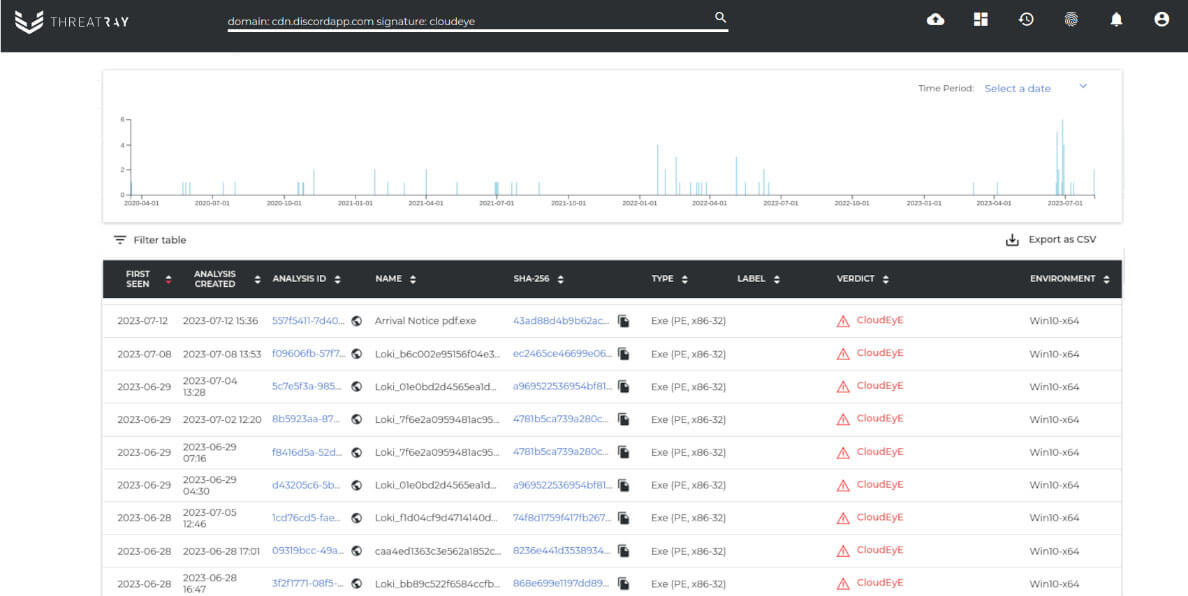Open the history clock icon

click(1026, 20)
